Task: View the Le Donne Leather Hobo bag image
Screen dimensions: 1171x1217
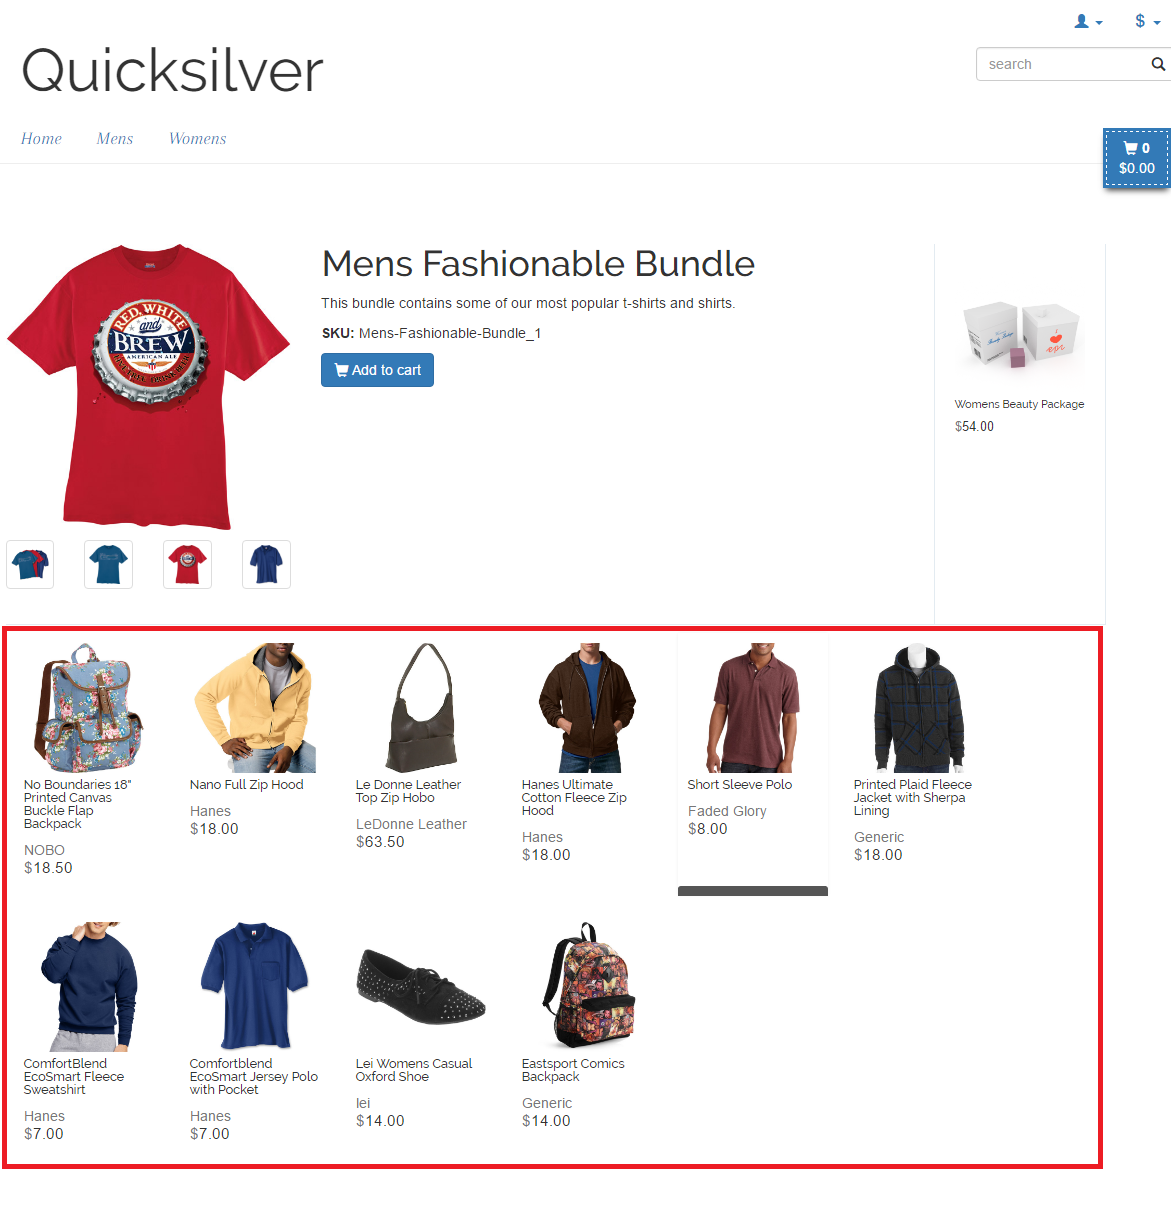Action: [x=421, y=707]
